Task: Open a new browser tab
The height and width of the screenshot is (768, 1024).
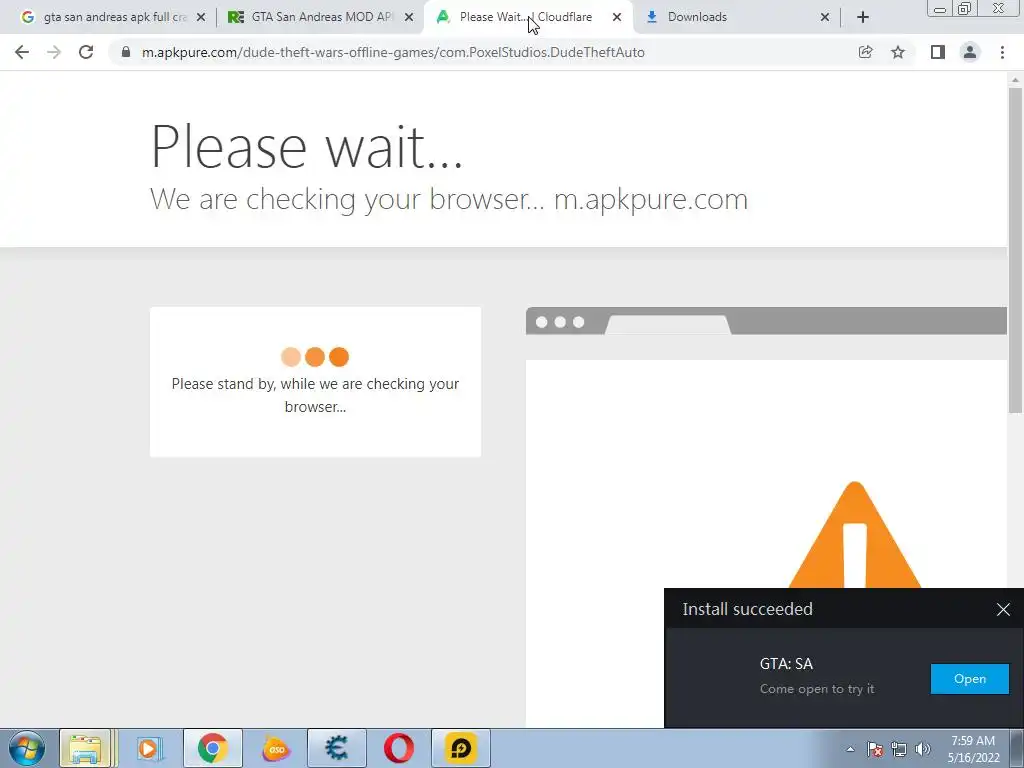Action: click(863, 17)
